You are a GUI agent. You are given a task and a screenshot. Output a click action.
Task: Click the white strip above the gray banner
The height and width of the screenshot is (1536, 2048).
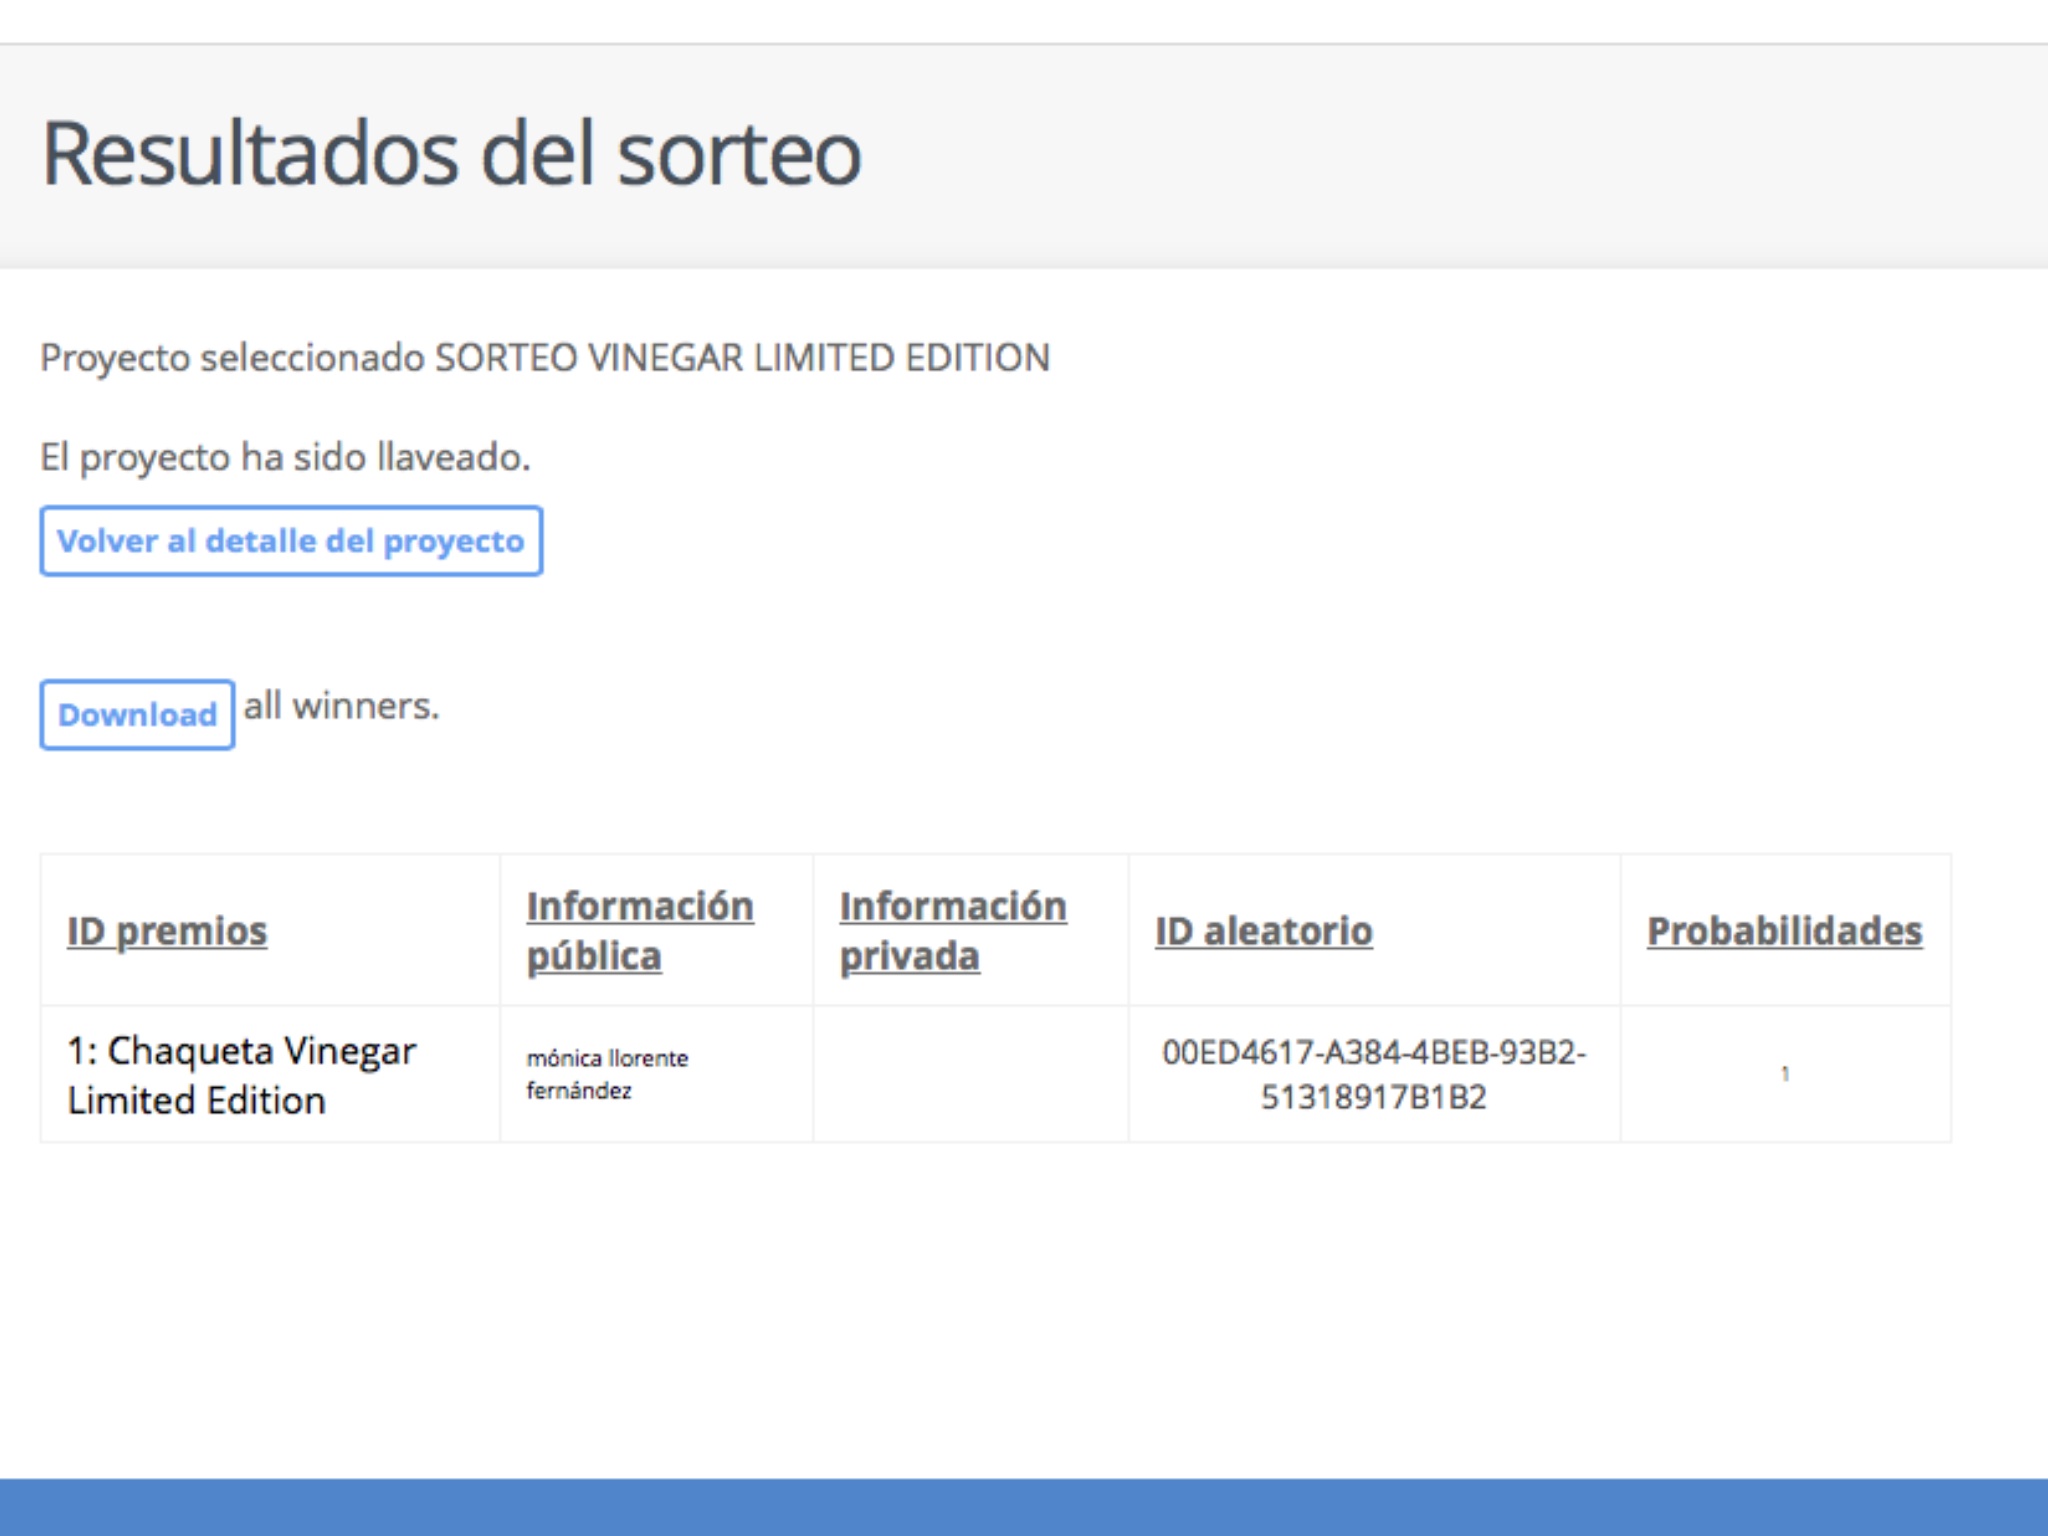click(x=1024, y=20)
